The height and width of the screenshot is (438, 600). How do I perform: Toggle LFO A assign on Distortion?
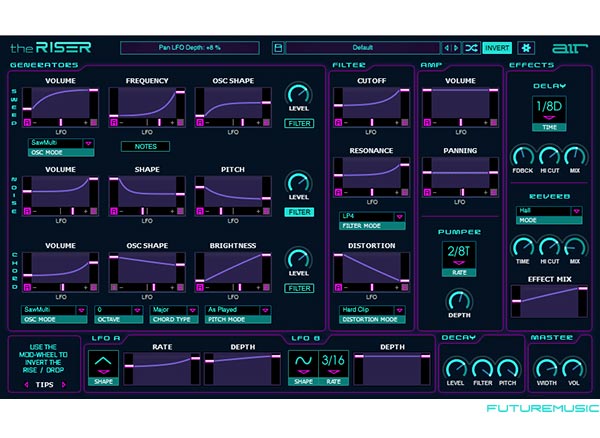coord(338,287)
